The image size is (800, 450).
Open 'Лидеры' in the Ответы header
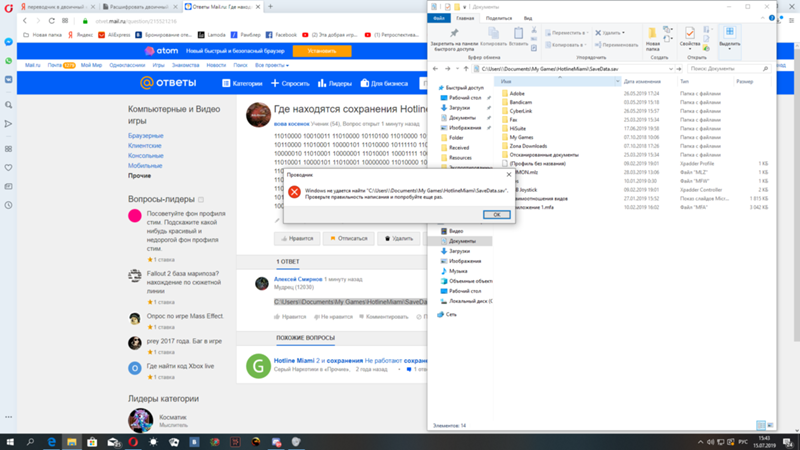335,83
